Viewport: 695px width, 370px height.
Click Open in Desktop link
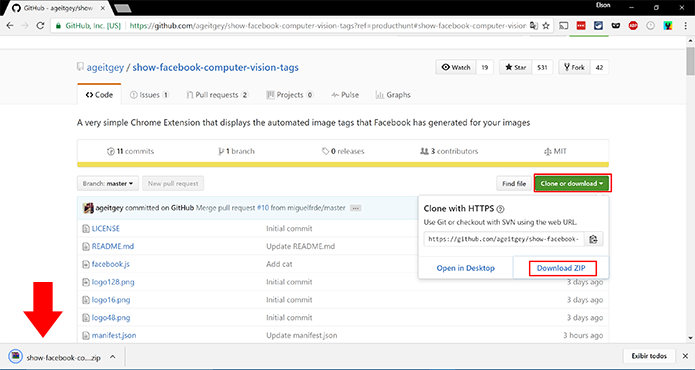tap(465, 268)
